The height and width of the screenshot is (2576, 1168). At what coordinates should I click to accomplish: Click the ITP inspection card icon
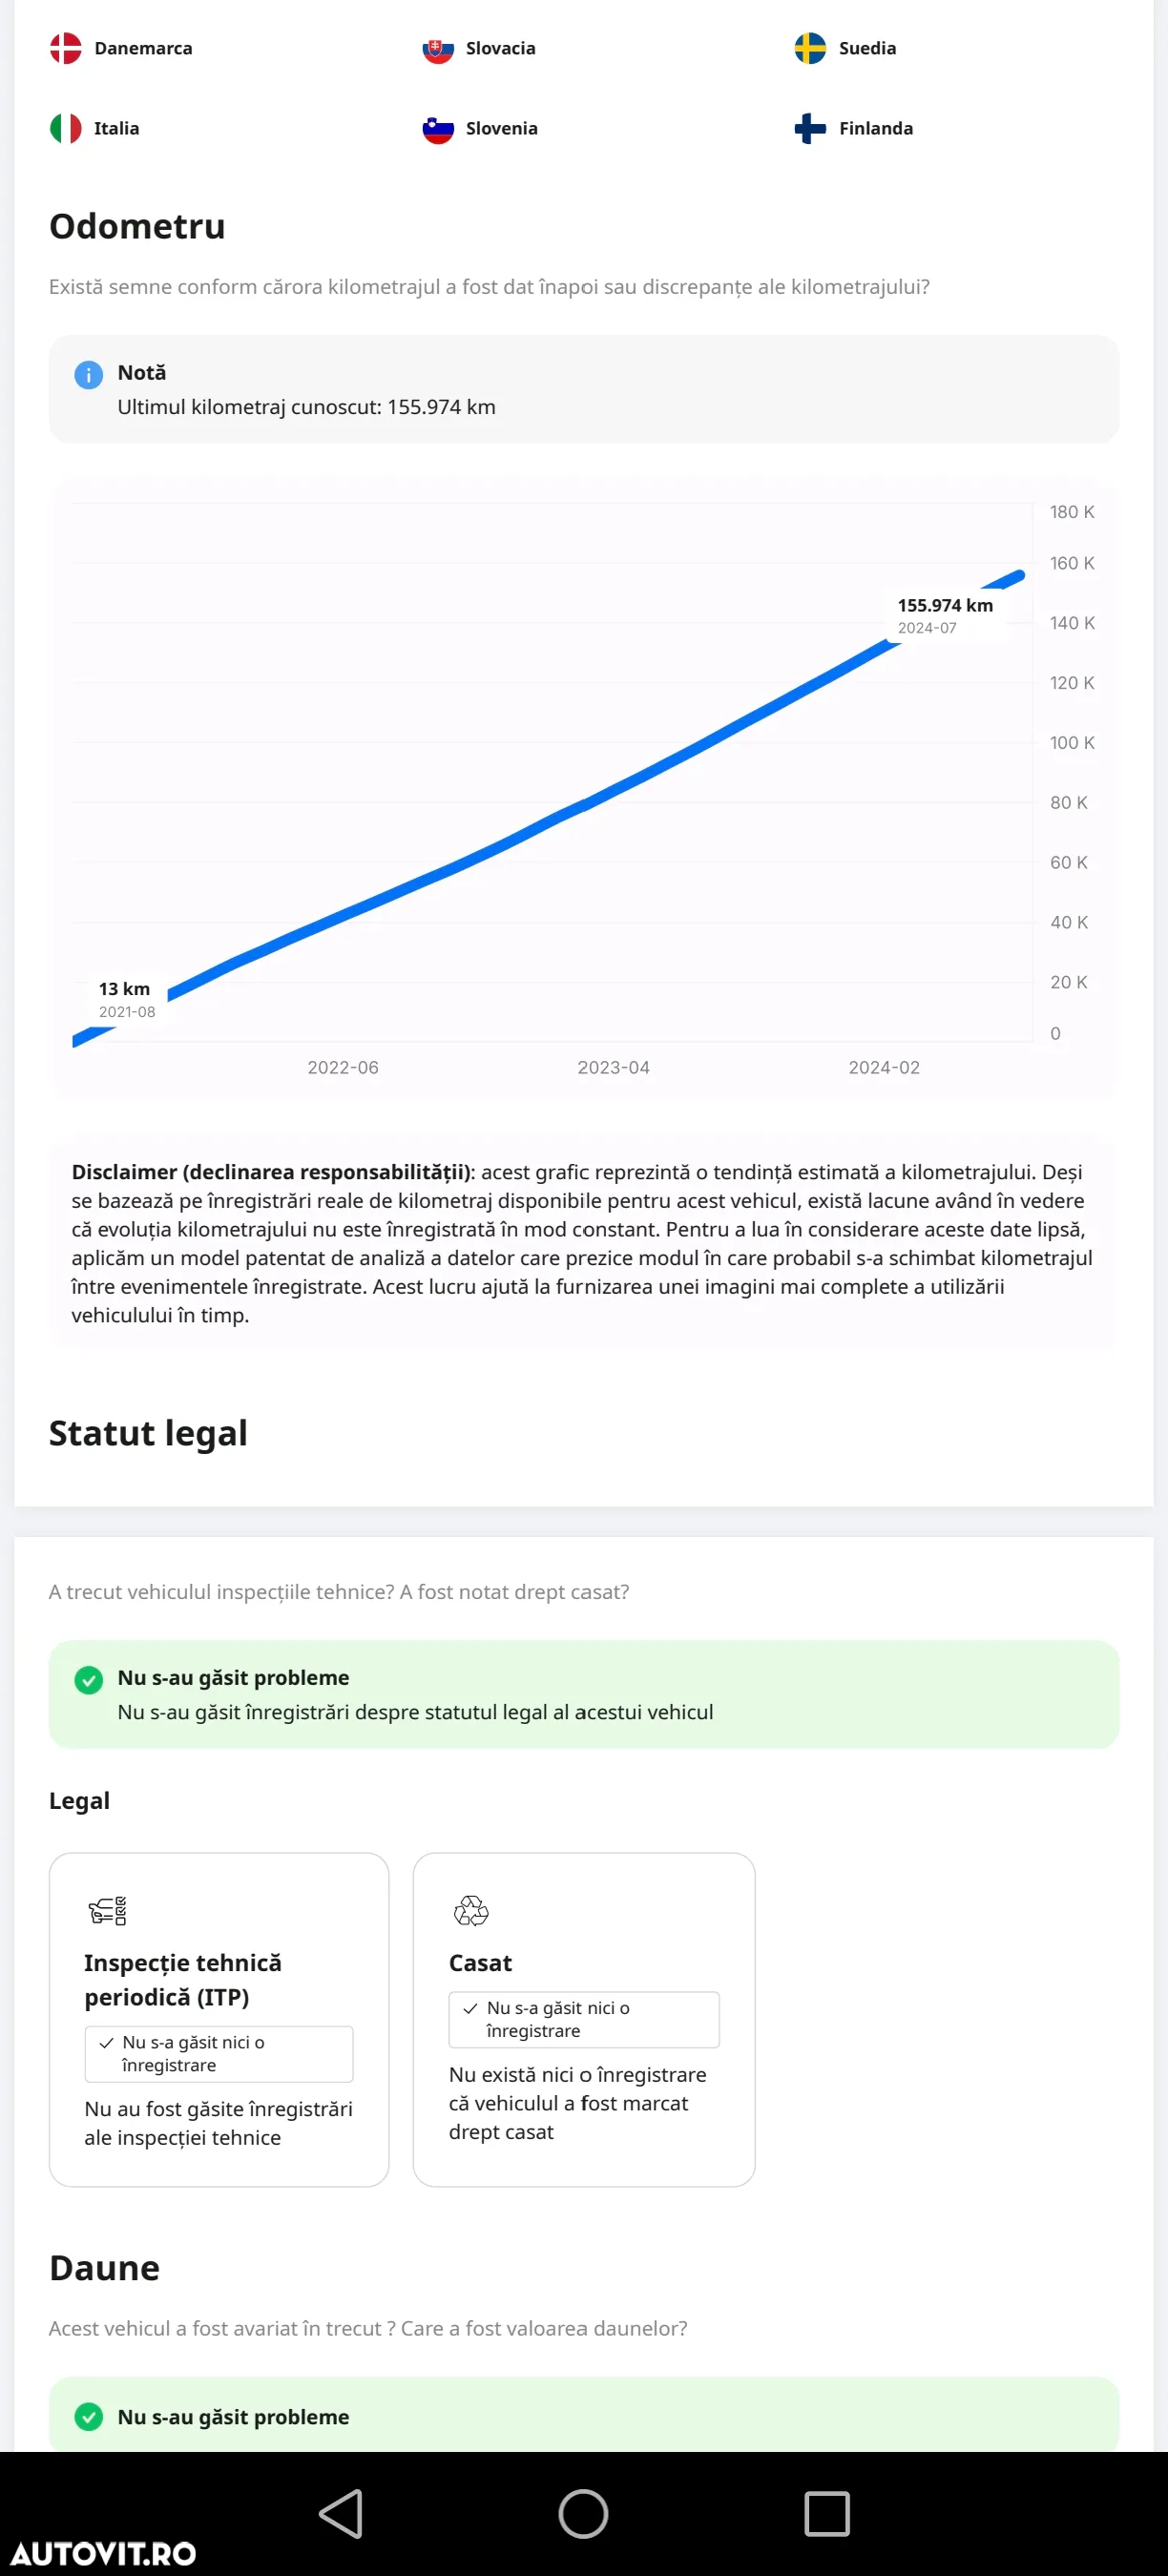(107, 1910)
